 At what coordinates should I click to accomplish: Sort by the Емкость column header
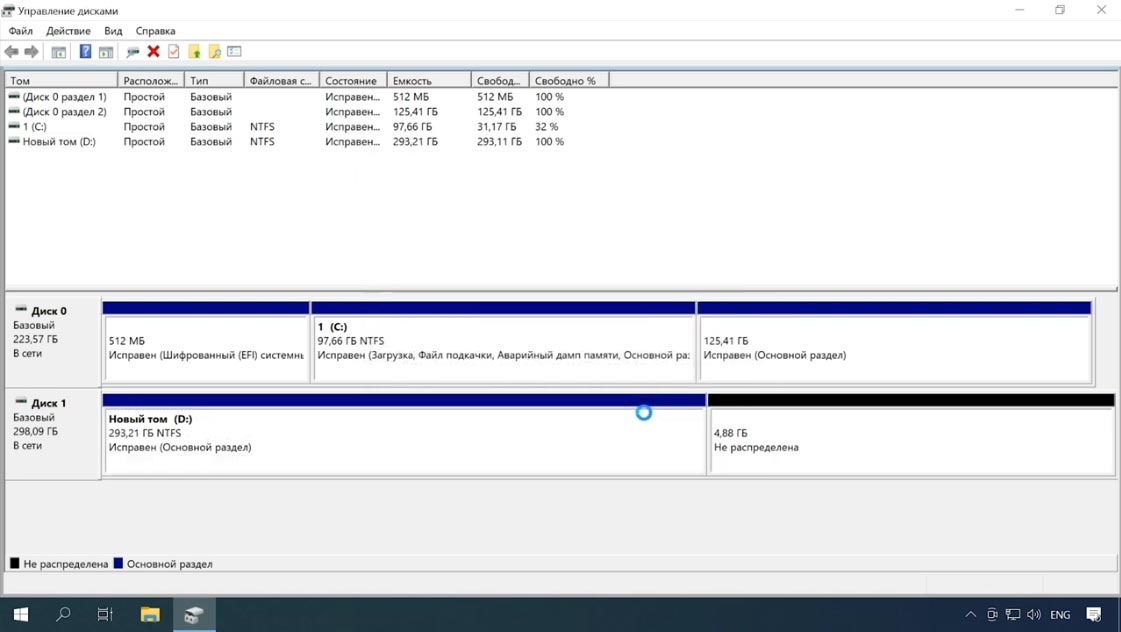pos(429,81)
